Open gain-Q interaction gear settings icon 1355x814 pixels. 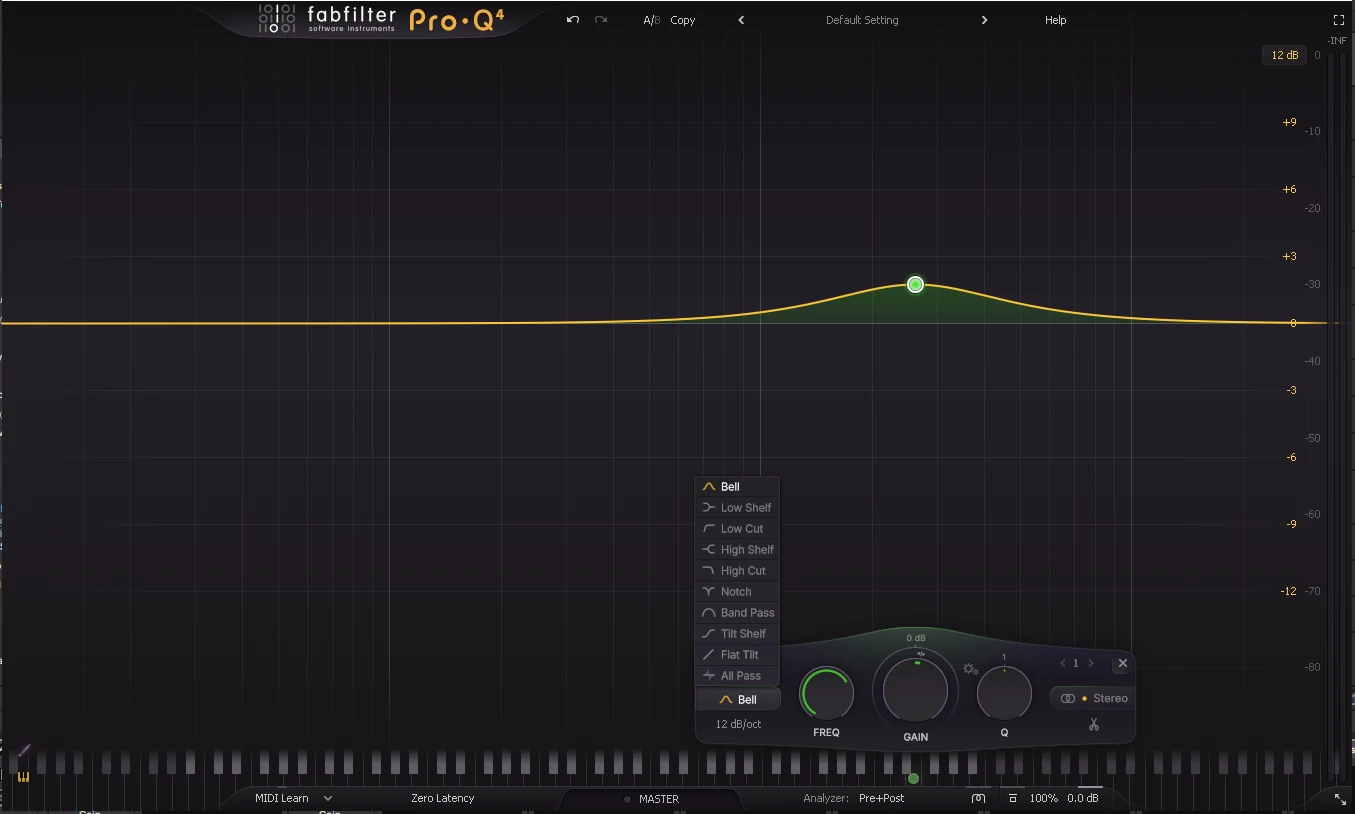(969, 669)
